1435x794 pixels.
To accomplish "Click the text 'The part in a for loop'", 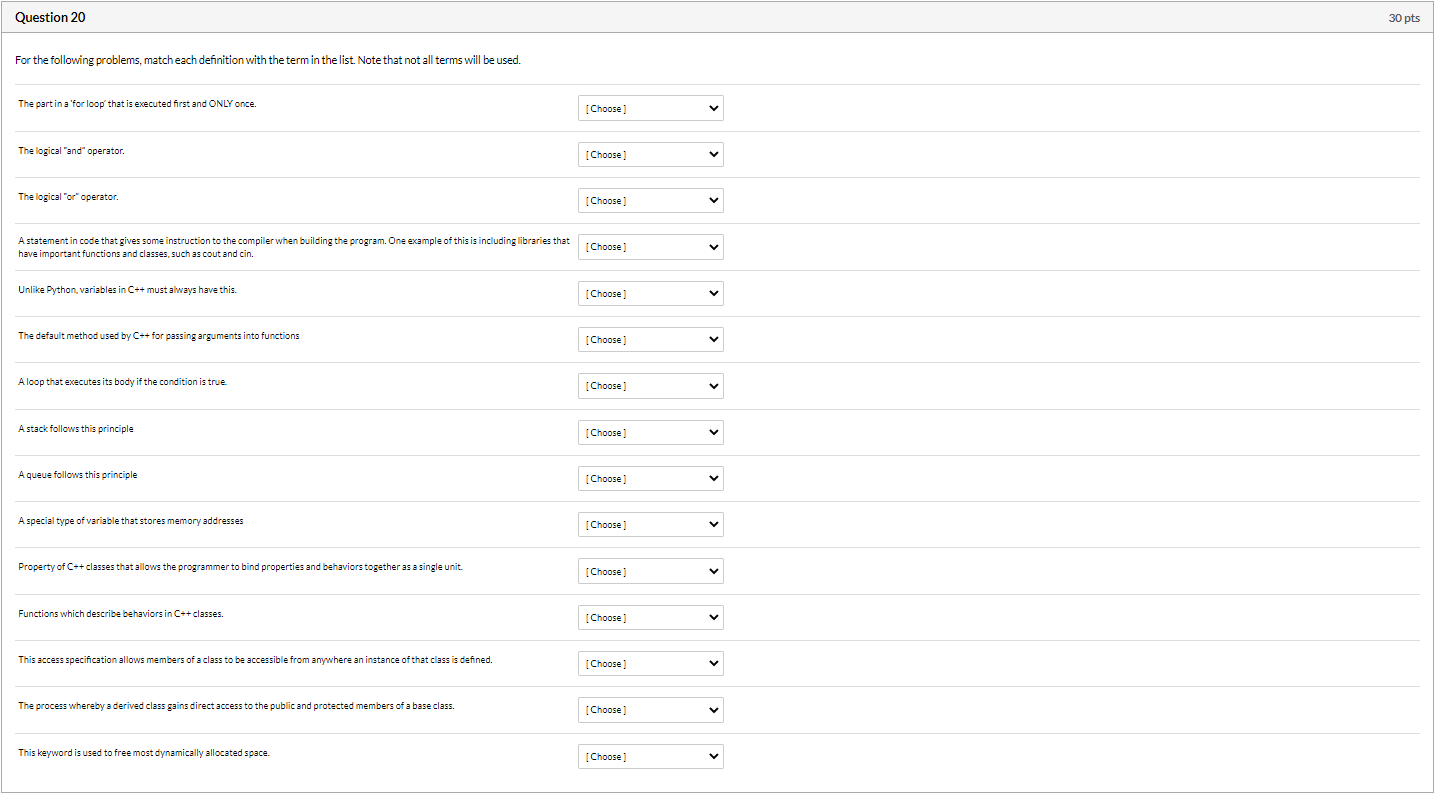I will [137, 104].
